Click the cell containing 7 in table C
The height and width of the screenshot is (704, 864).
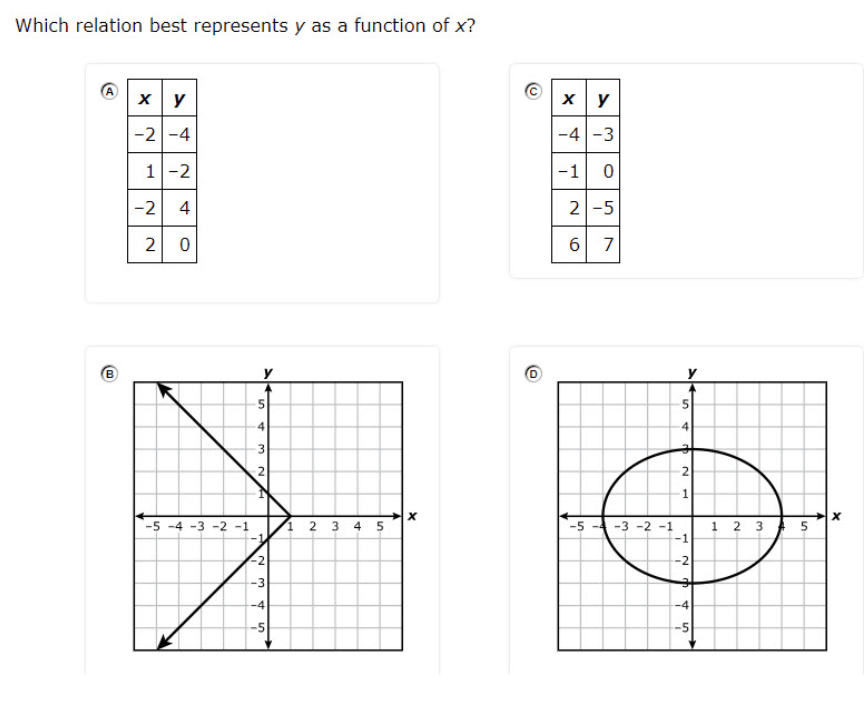click(x=603, y=245)
